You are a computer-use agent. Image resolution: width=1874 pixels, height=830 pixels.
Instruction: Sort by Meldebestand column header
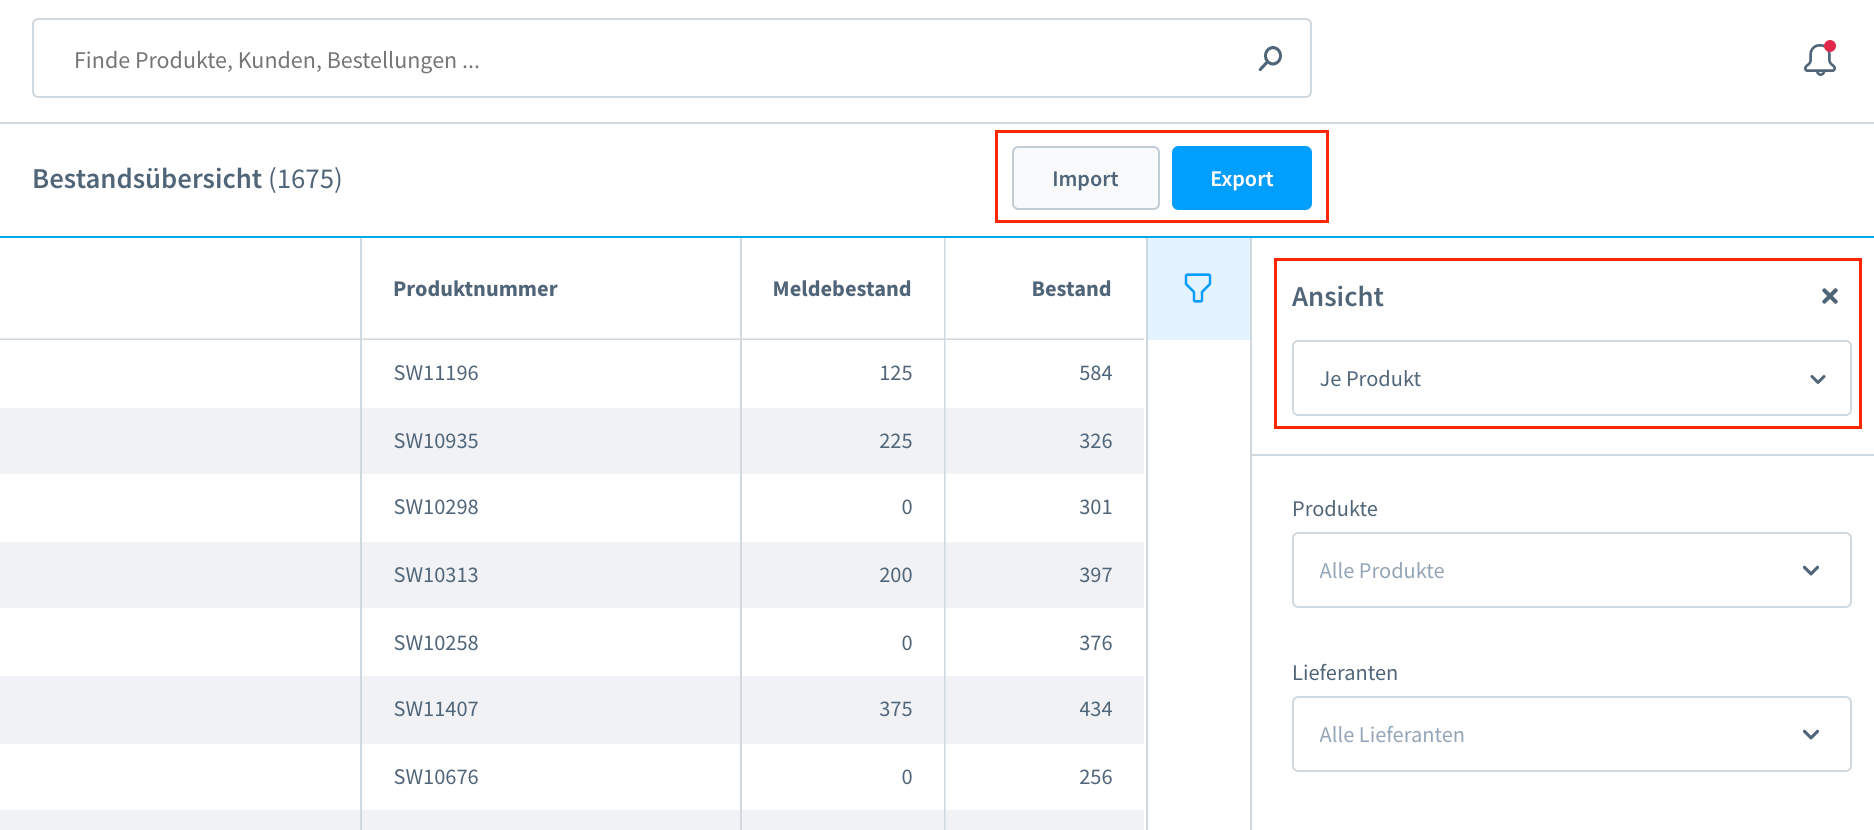841,289
